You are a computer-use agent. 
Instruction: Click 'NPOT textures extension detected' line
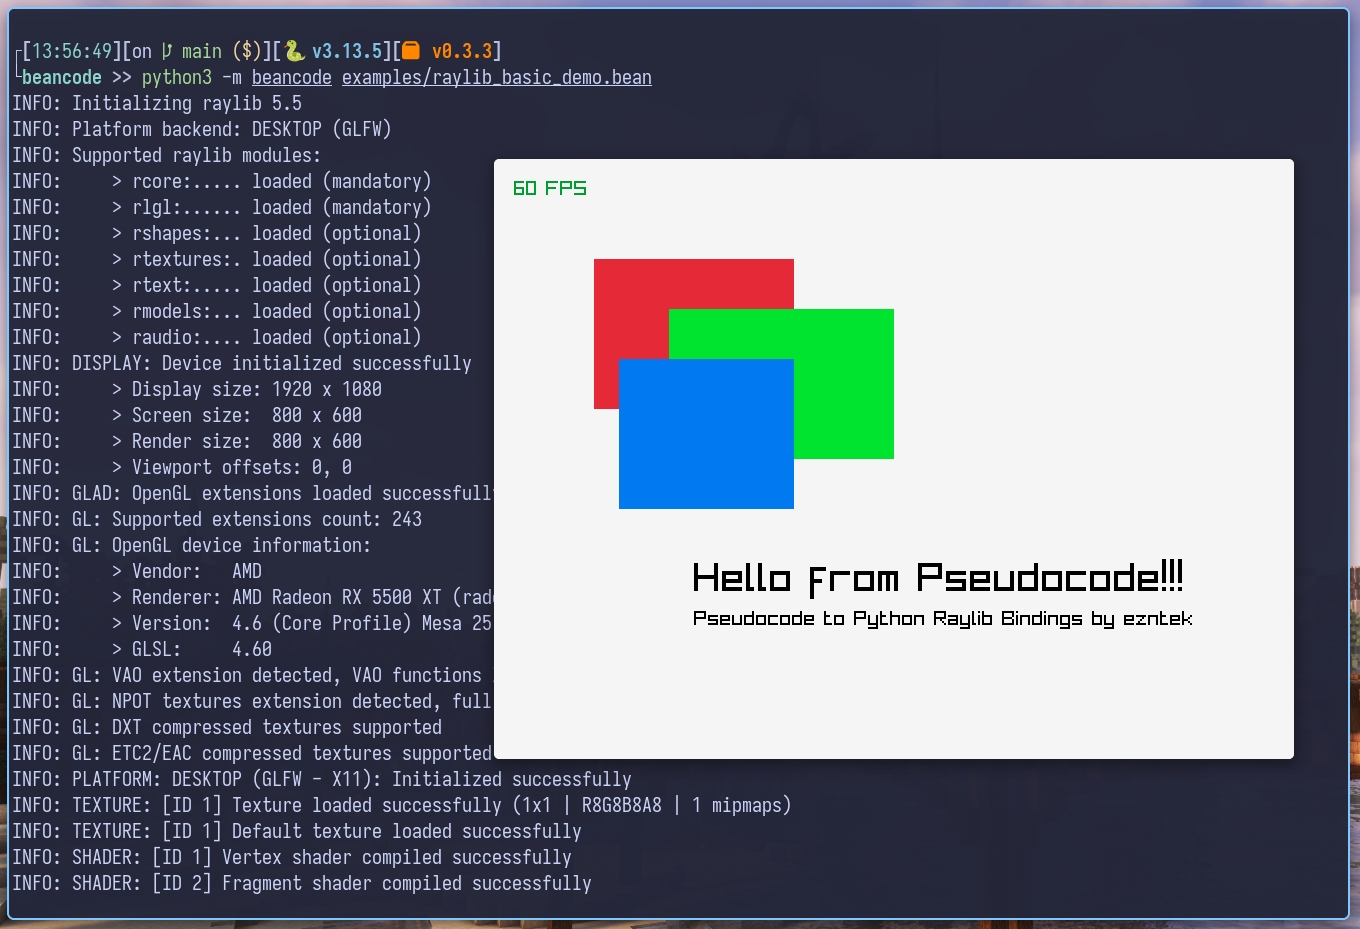point(253,701)
